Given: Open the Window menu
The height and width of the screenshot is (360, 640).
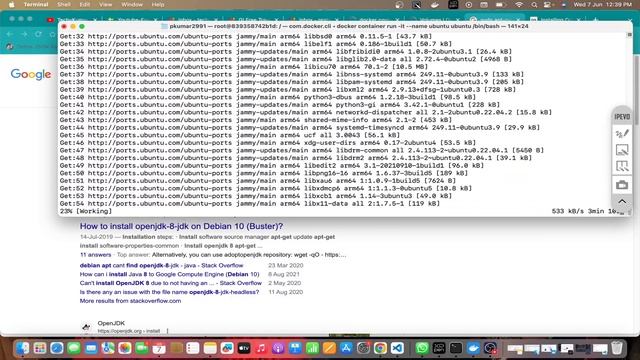Looking at the screenshot, I should [132, 4].
